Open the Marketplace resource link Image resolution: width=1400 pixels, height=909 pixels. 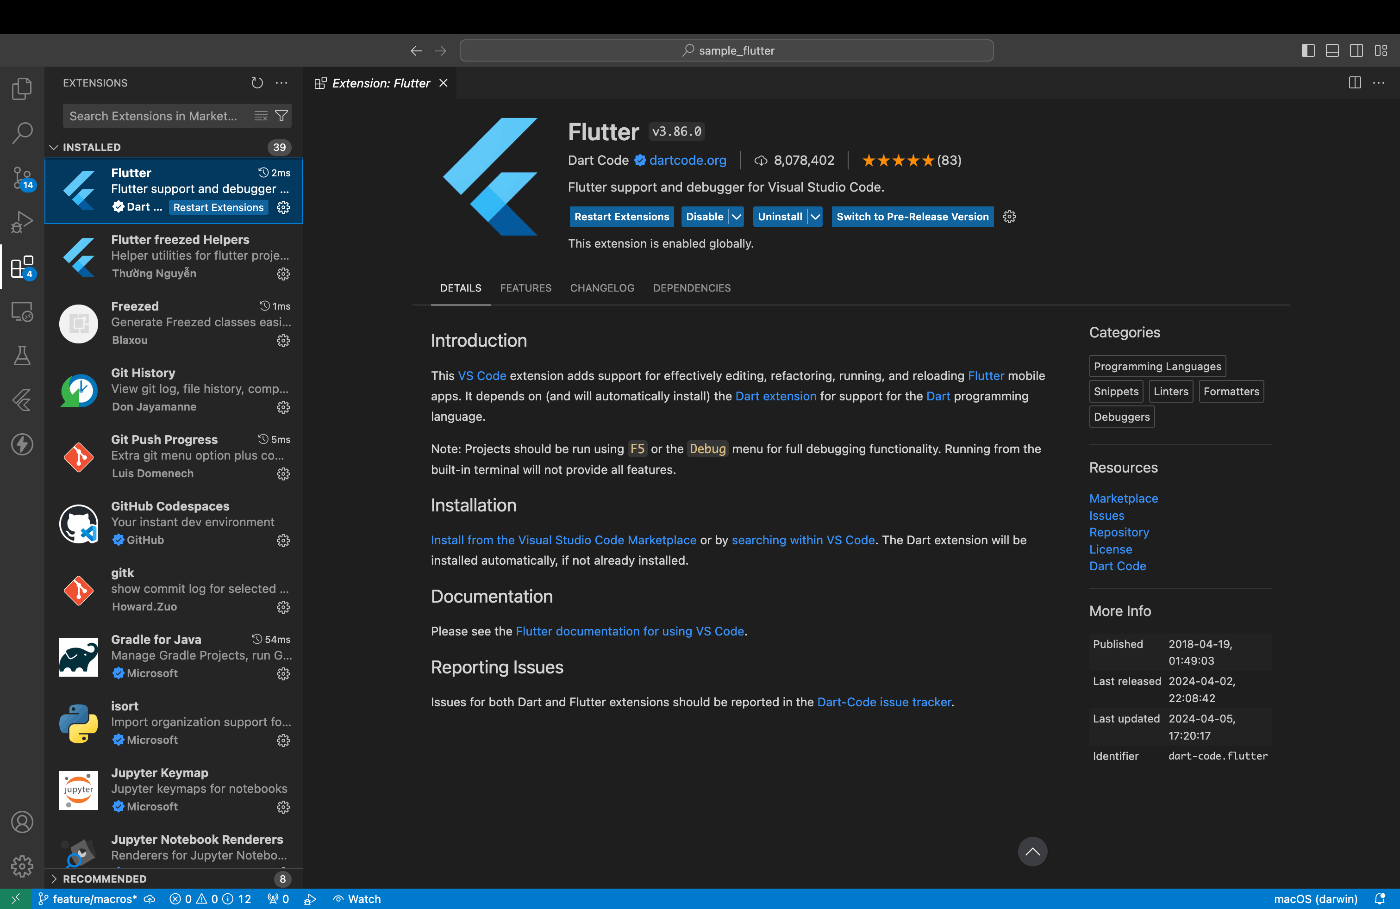coord(1123,498)
